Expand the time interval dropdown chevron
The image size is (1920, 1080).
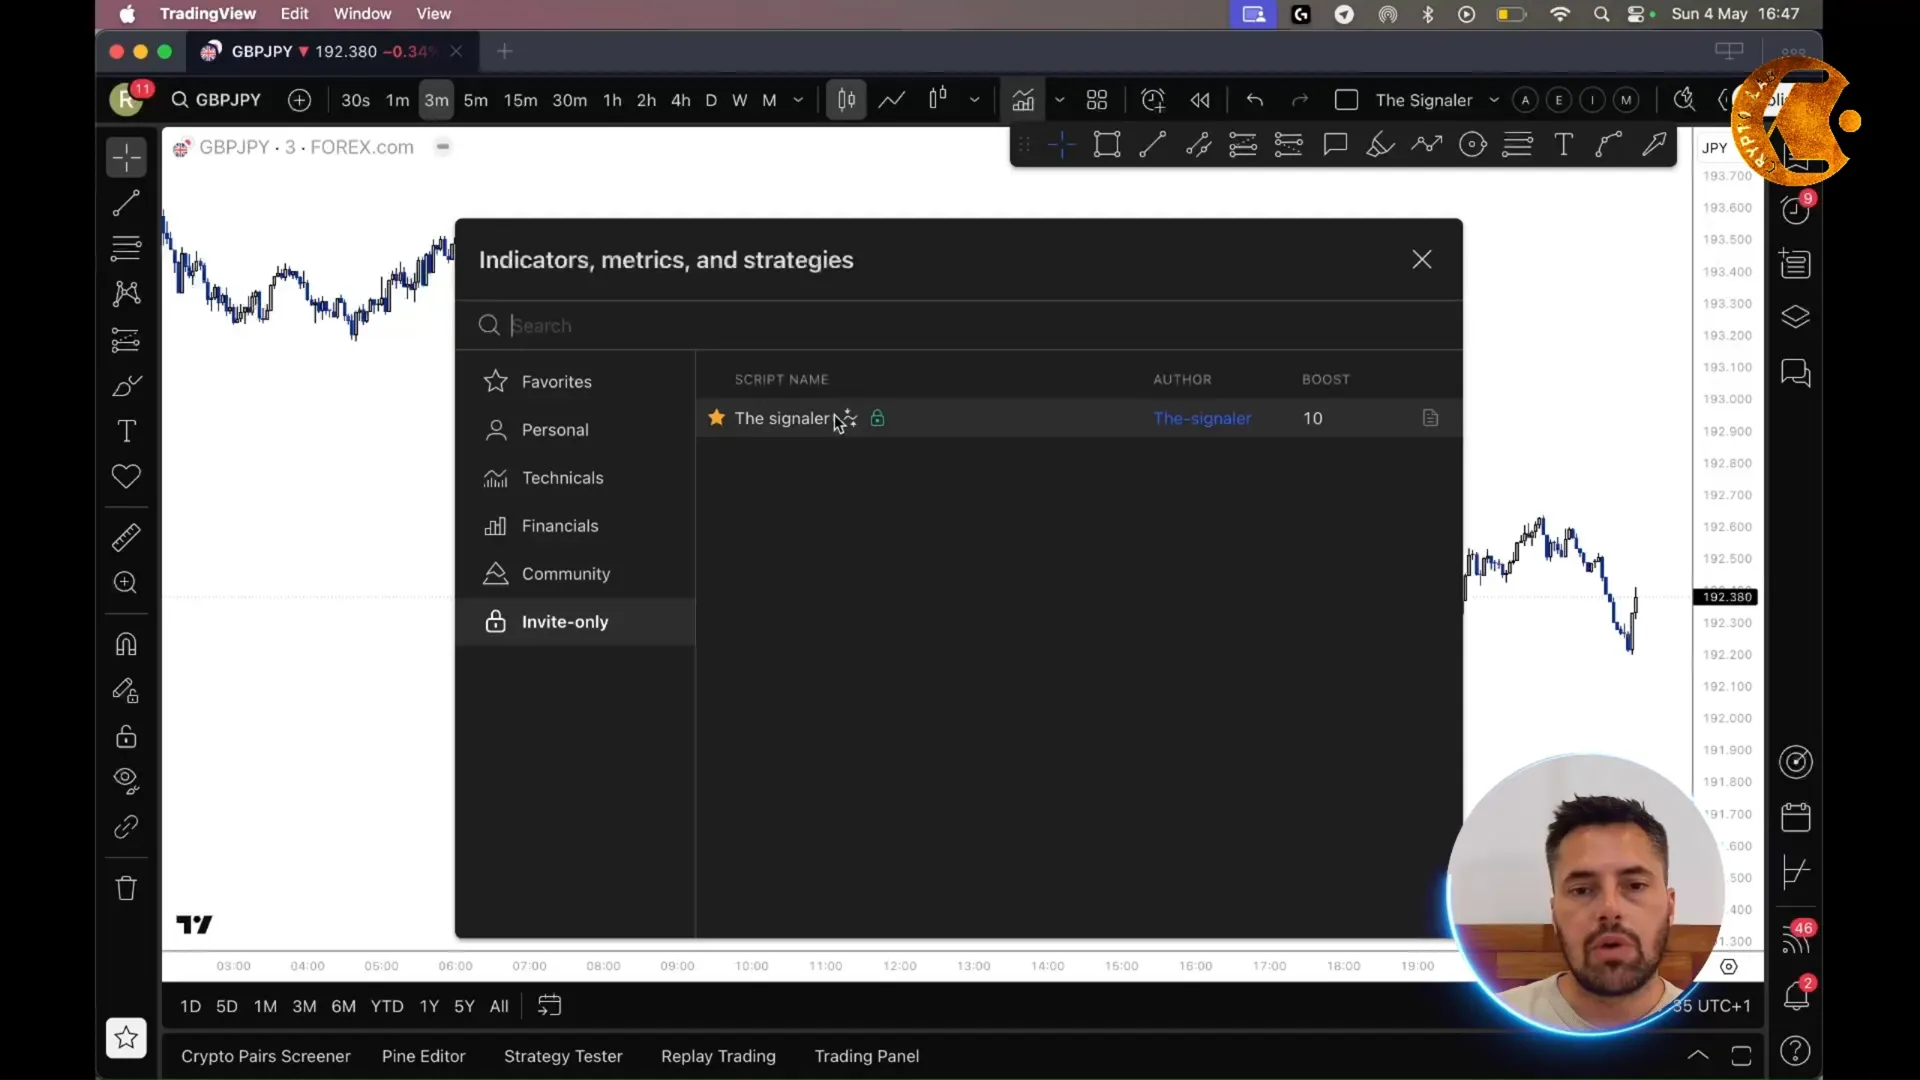[798, 100]
